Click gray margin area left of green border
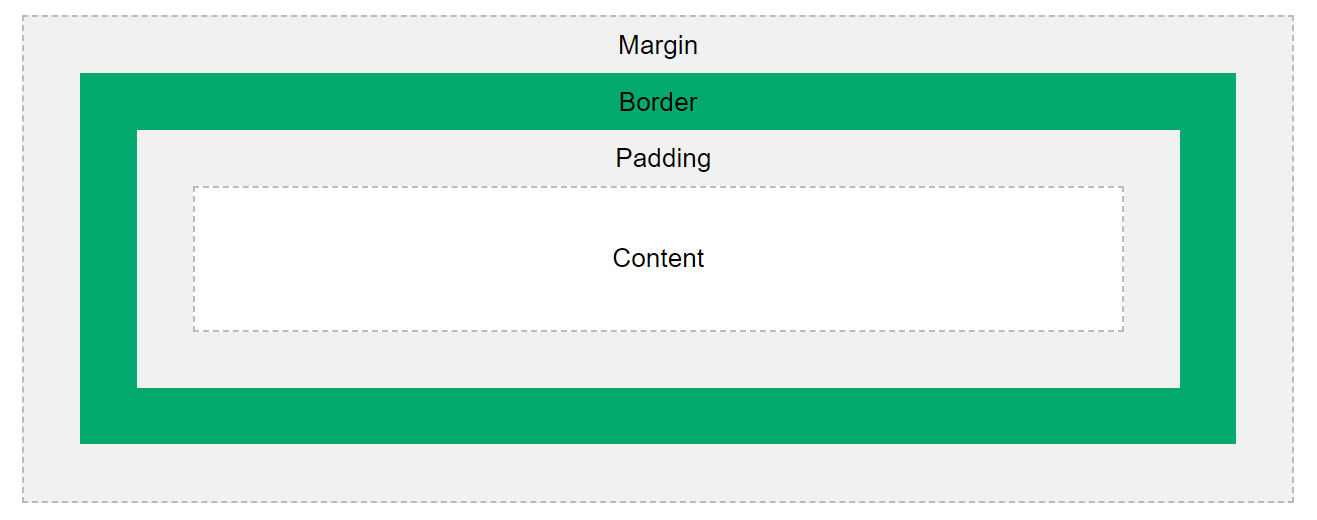This screenshot has width=1317, height=520. 52,258
